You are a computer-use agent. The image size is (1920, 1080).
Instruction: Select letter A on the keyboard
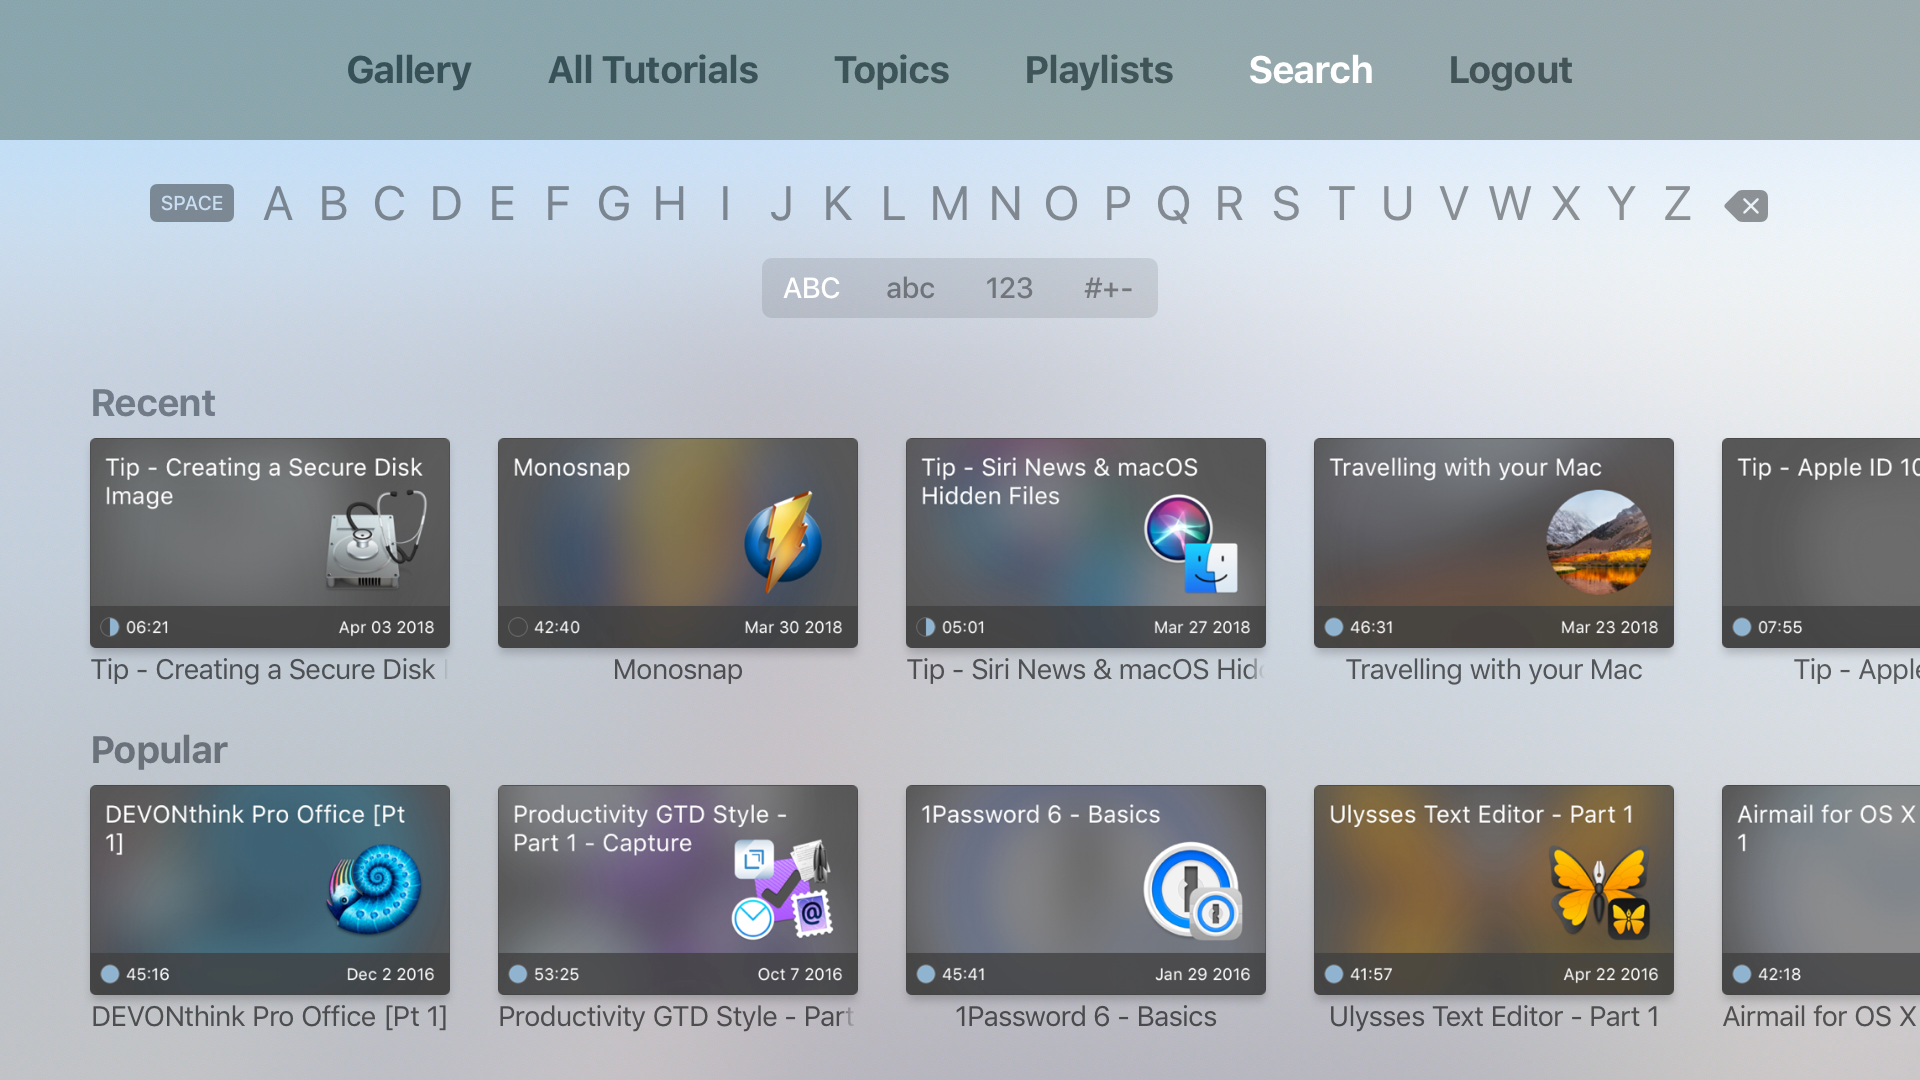[x=278, y=204]
